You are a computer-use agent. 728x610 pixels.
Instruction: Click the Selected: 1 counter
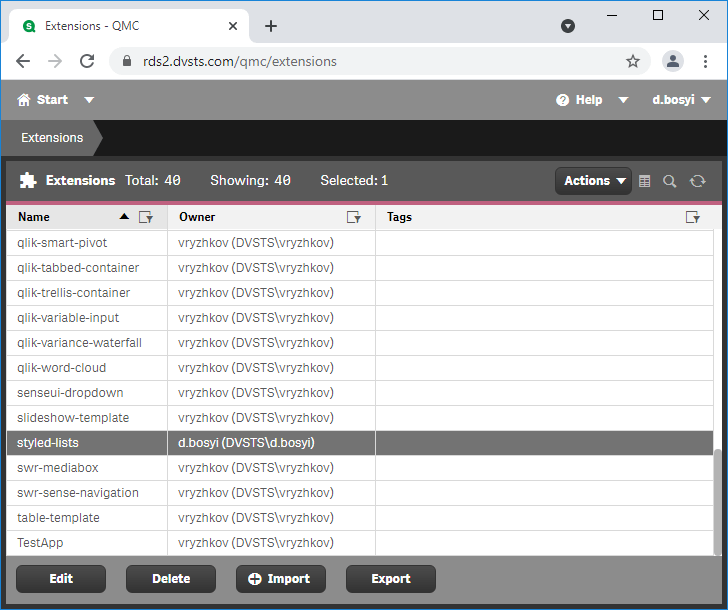[354, 181]
